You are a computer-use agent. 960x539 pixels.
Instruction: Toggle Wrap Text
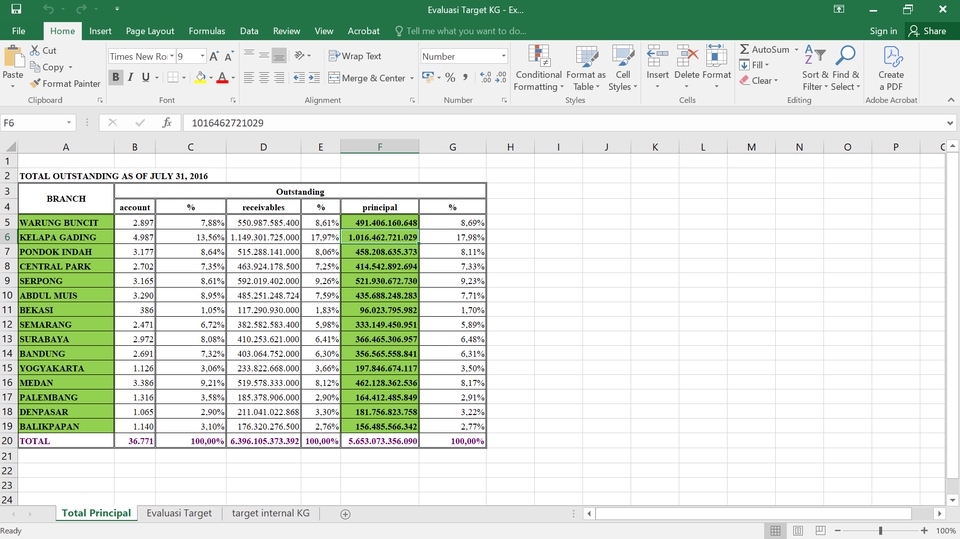[x=354, y=56]
